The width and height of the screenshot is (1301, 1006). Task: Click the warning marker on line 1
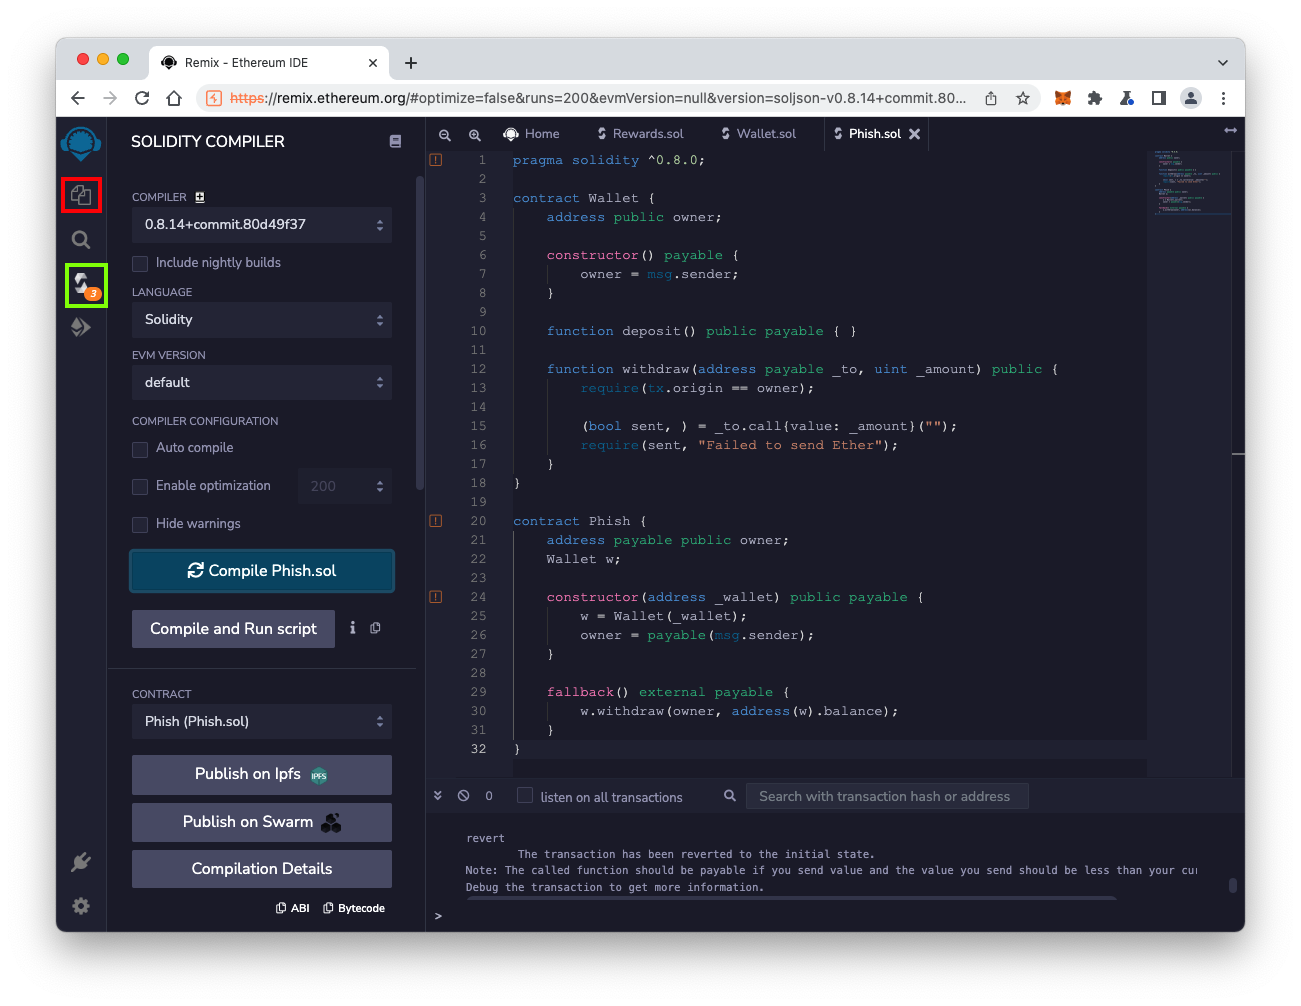click(x=436, y=159)
